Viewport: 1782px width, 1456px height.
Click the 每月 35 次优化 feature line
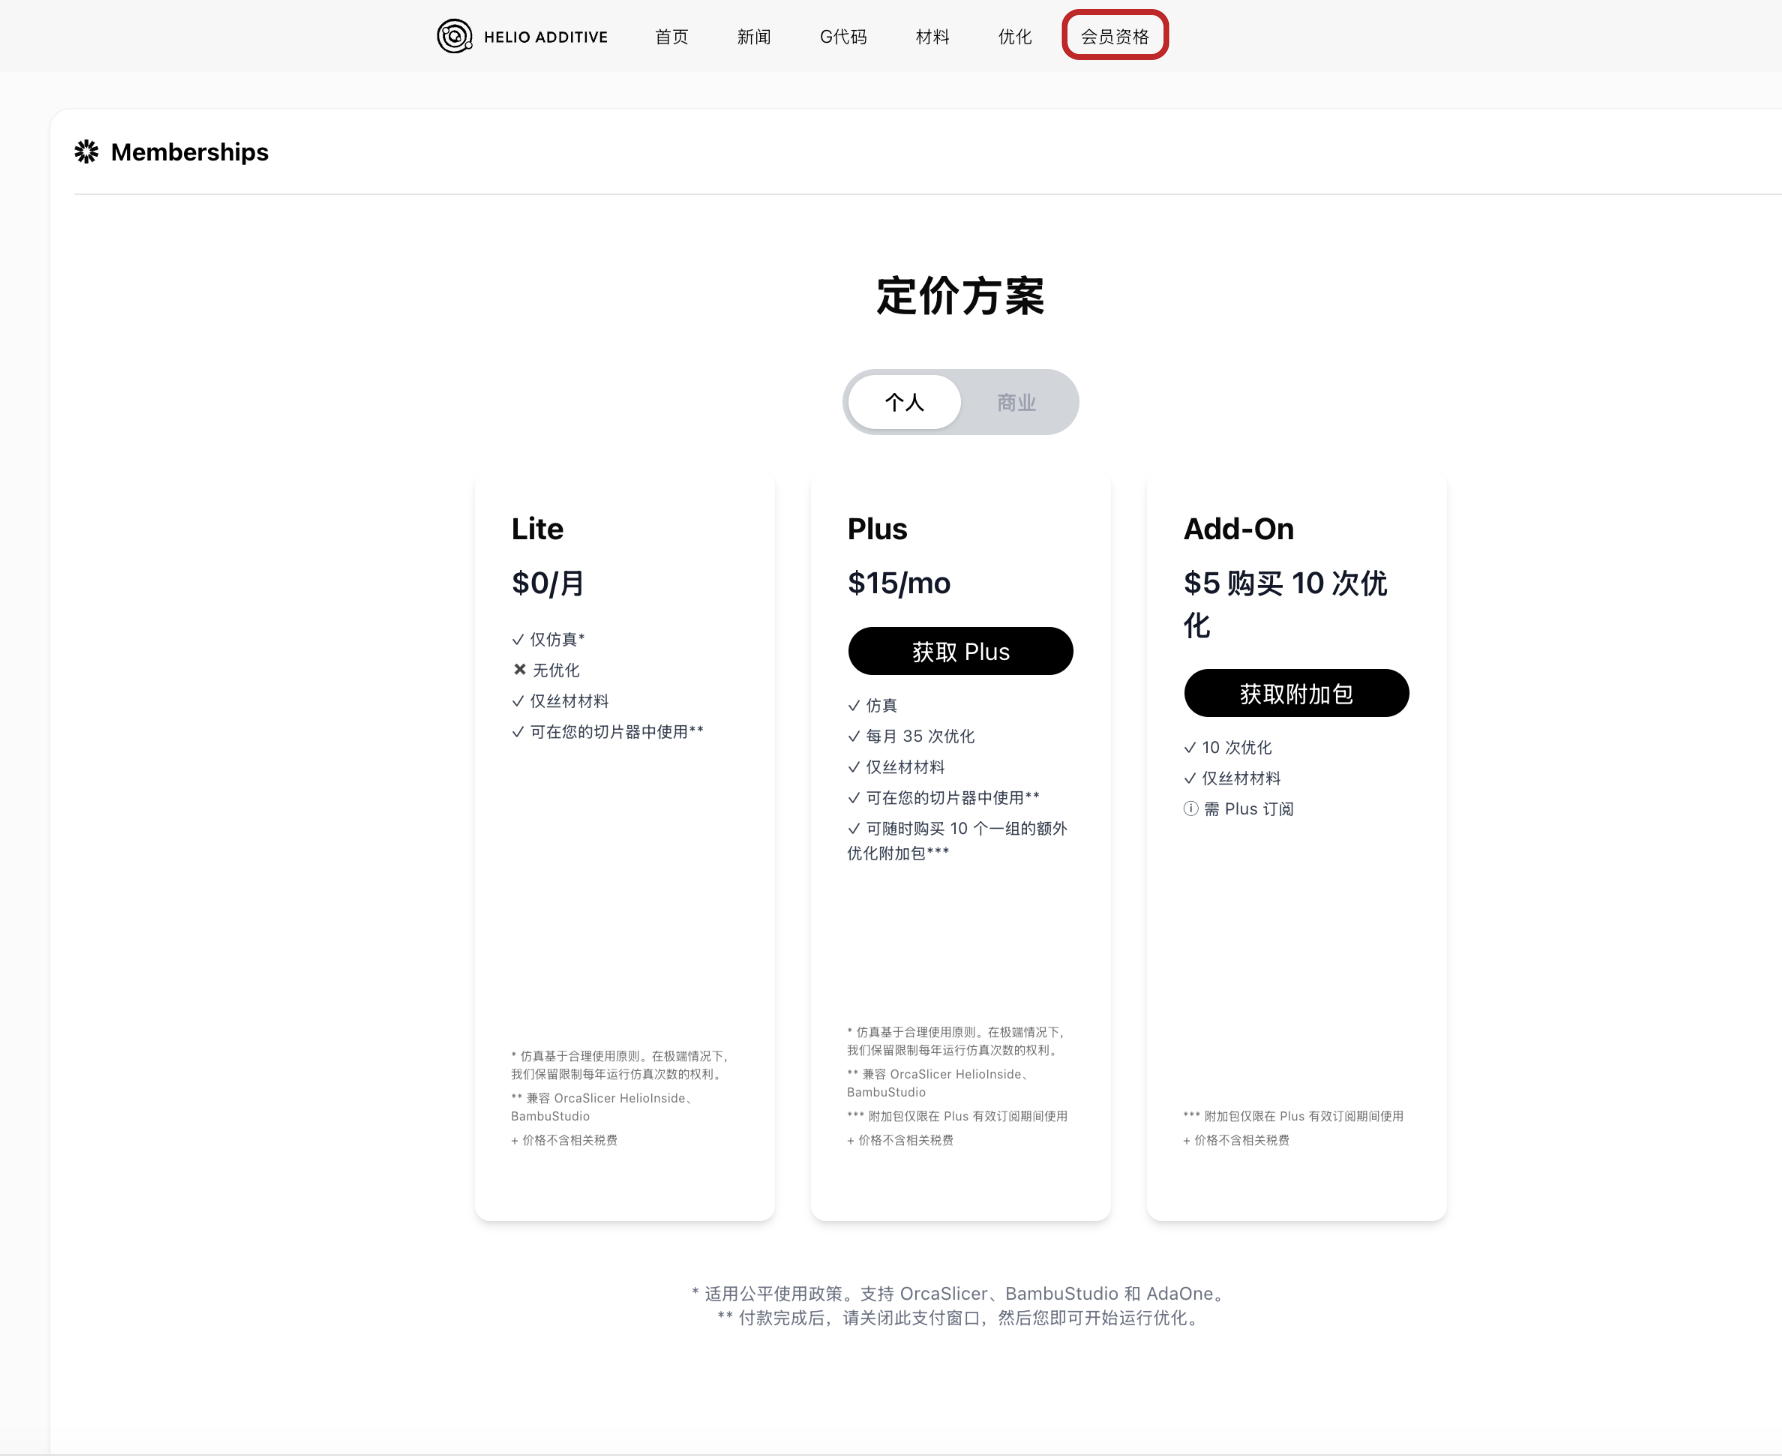pyautogui.click(x=911, y=736)
